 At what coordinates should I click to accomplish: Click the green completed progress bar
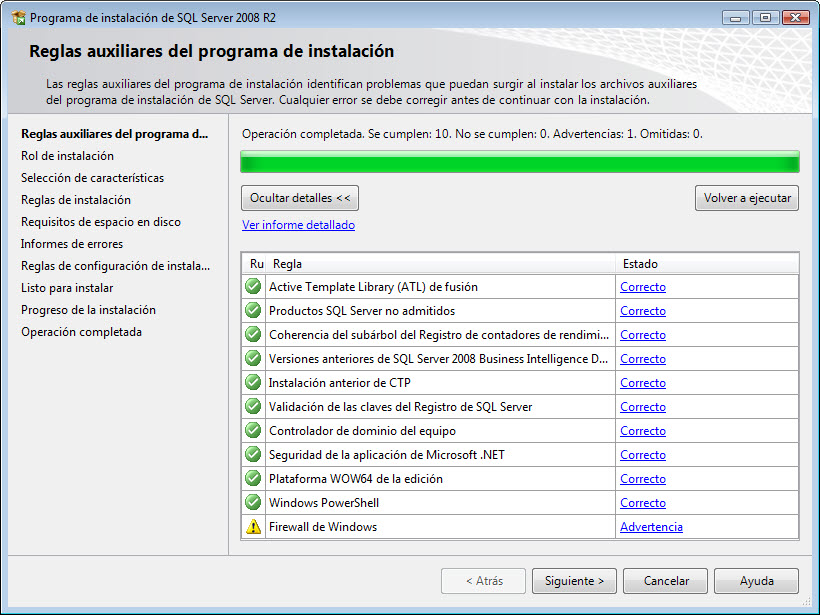(520, 162)
